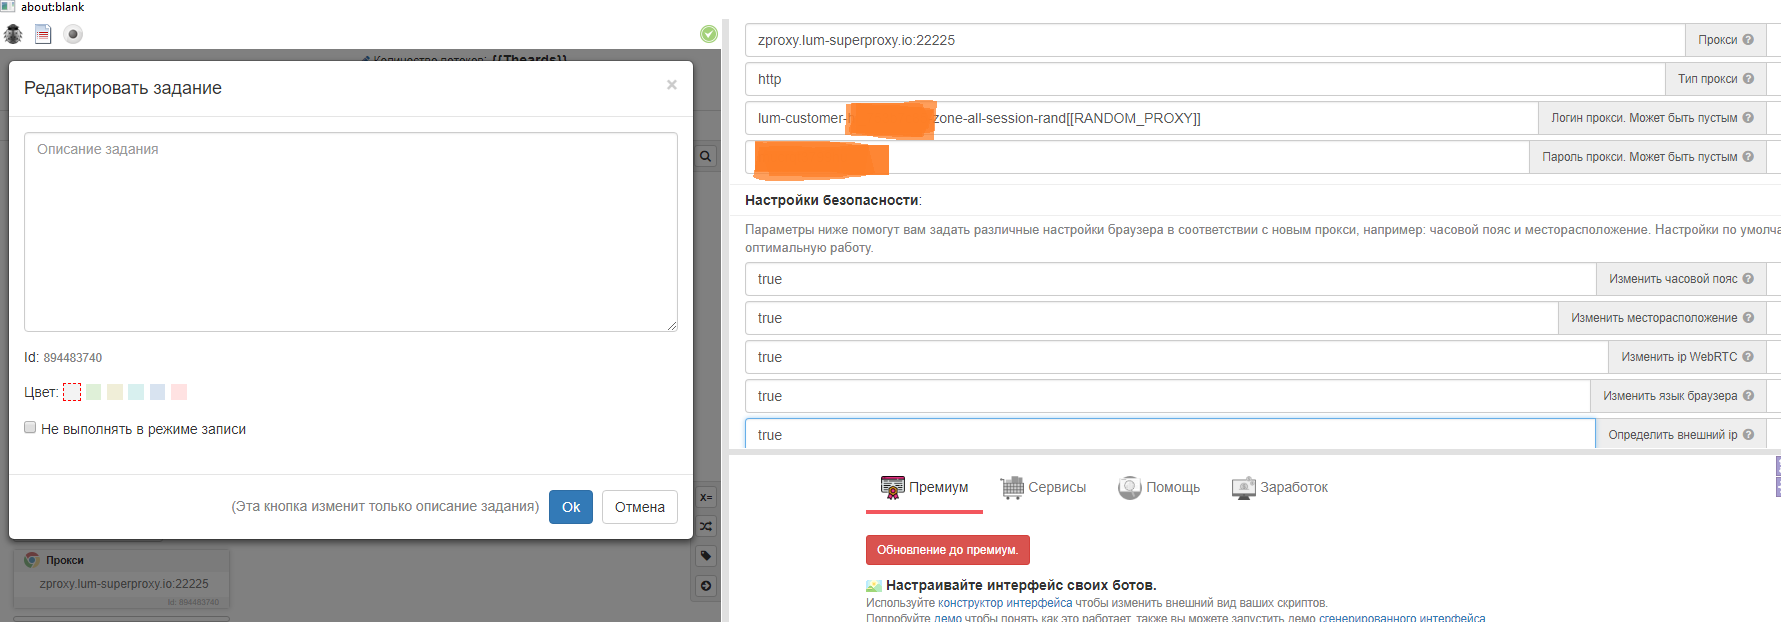Pick the pink color swatch

[179, 392]
